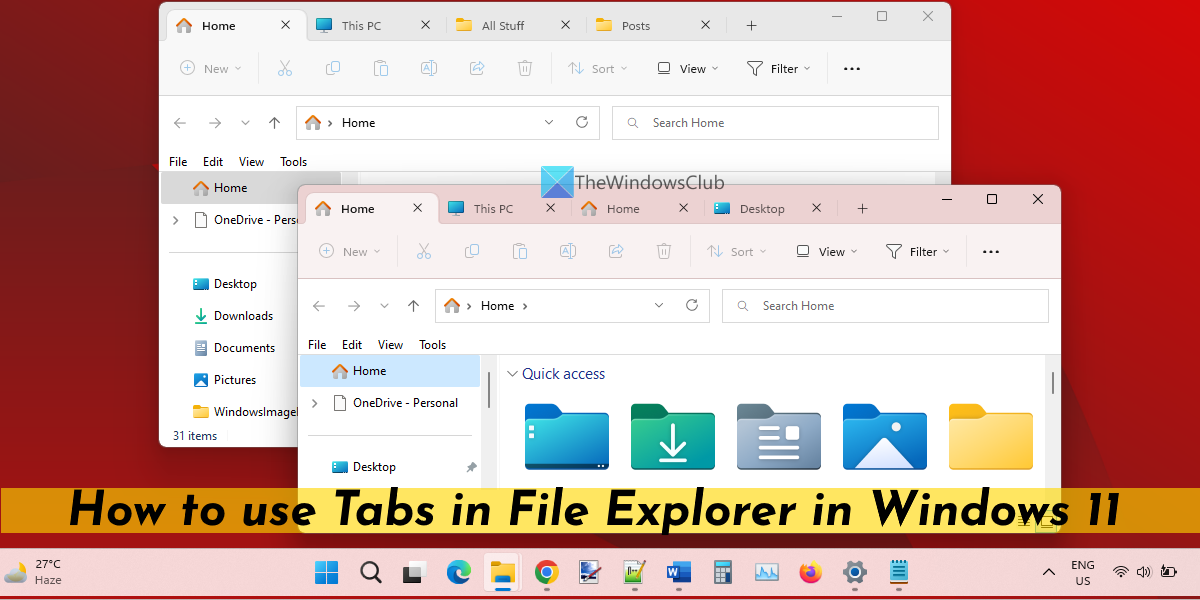1200x600 pixels.
Task: Click the Delete trash icon
Action: [x=664, y=251]
